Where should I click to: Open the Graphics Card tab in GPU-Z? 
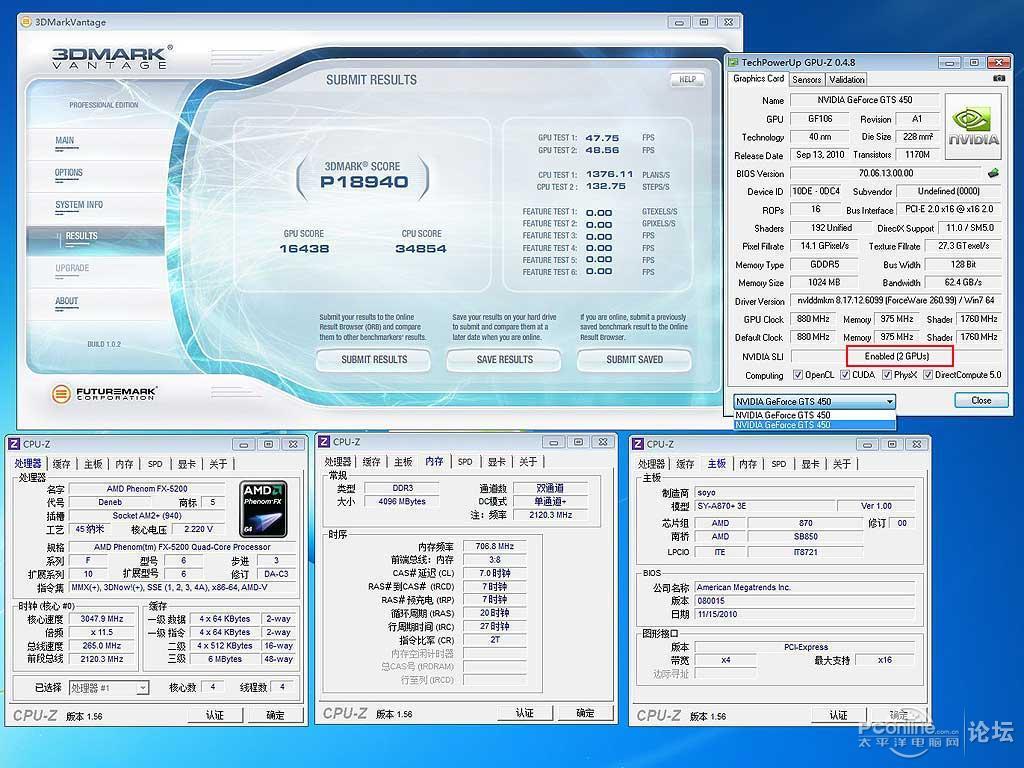click(758, 78)
